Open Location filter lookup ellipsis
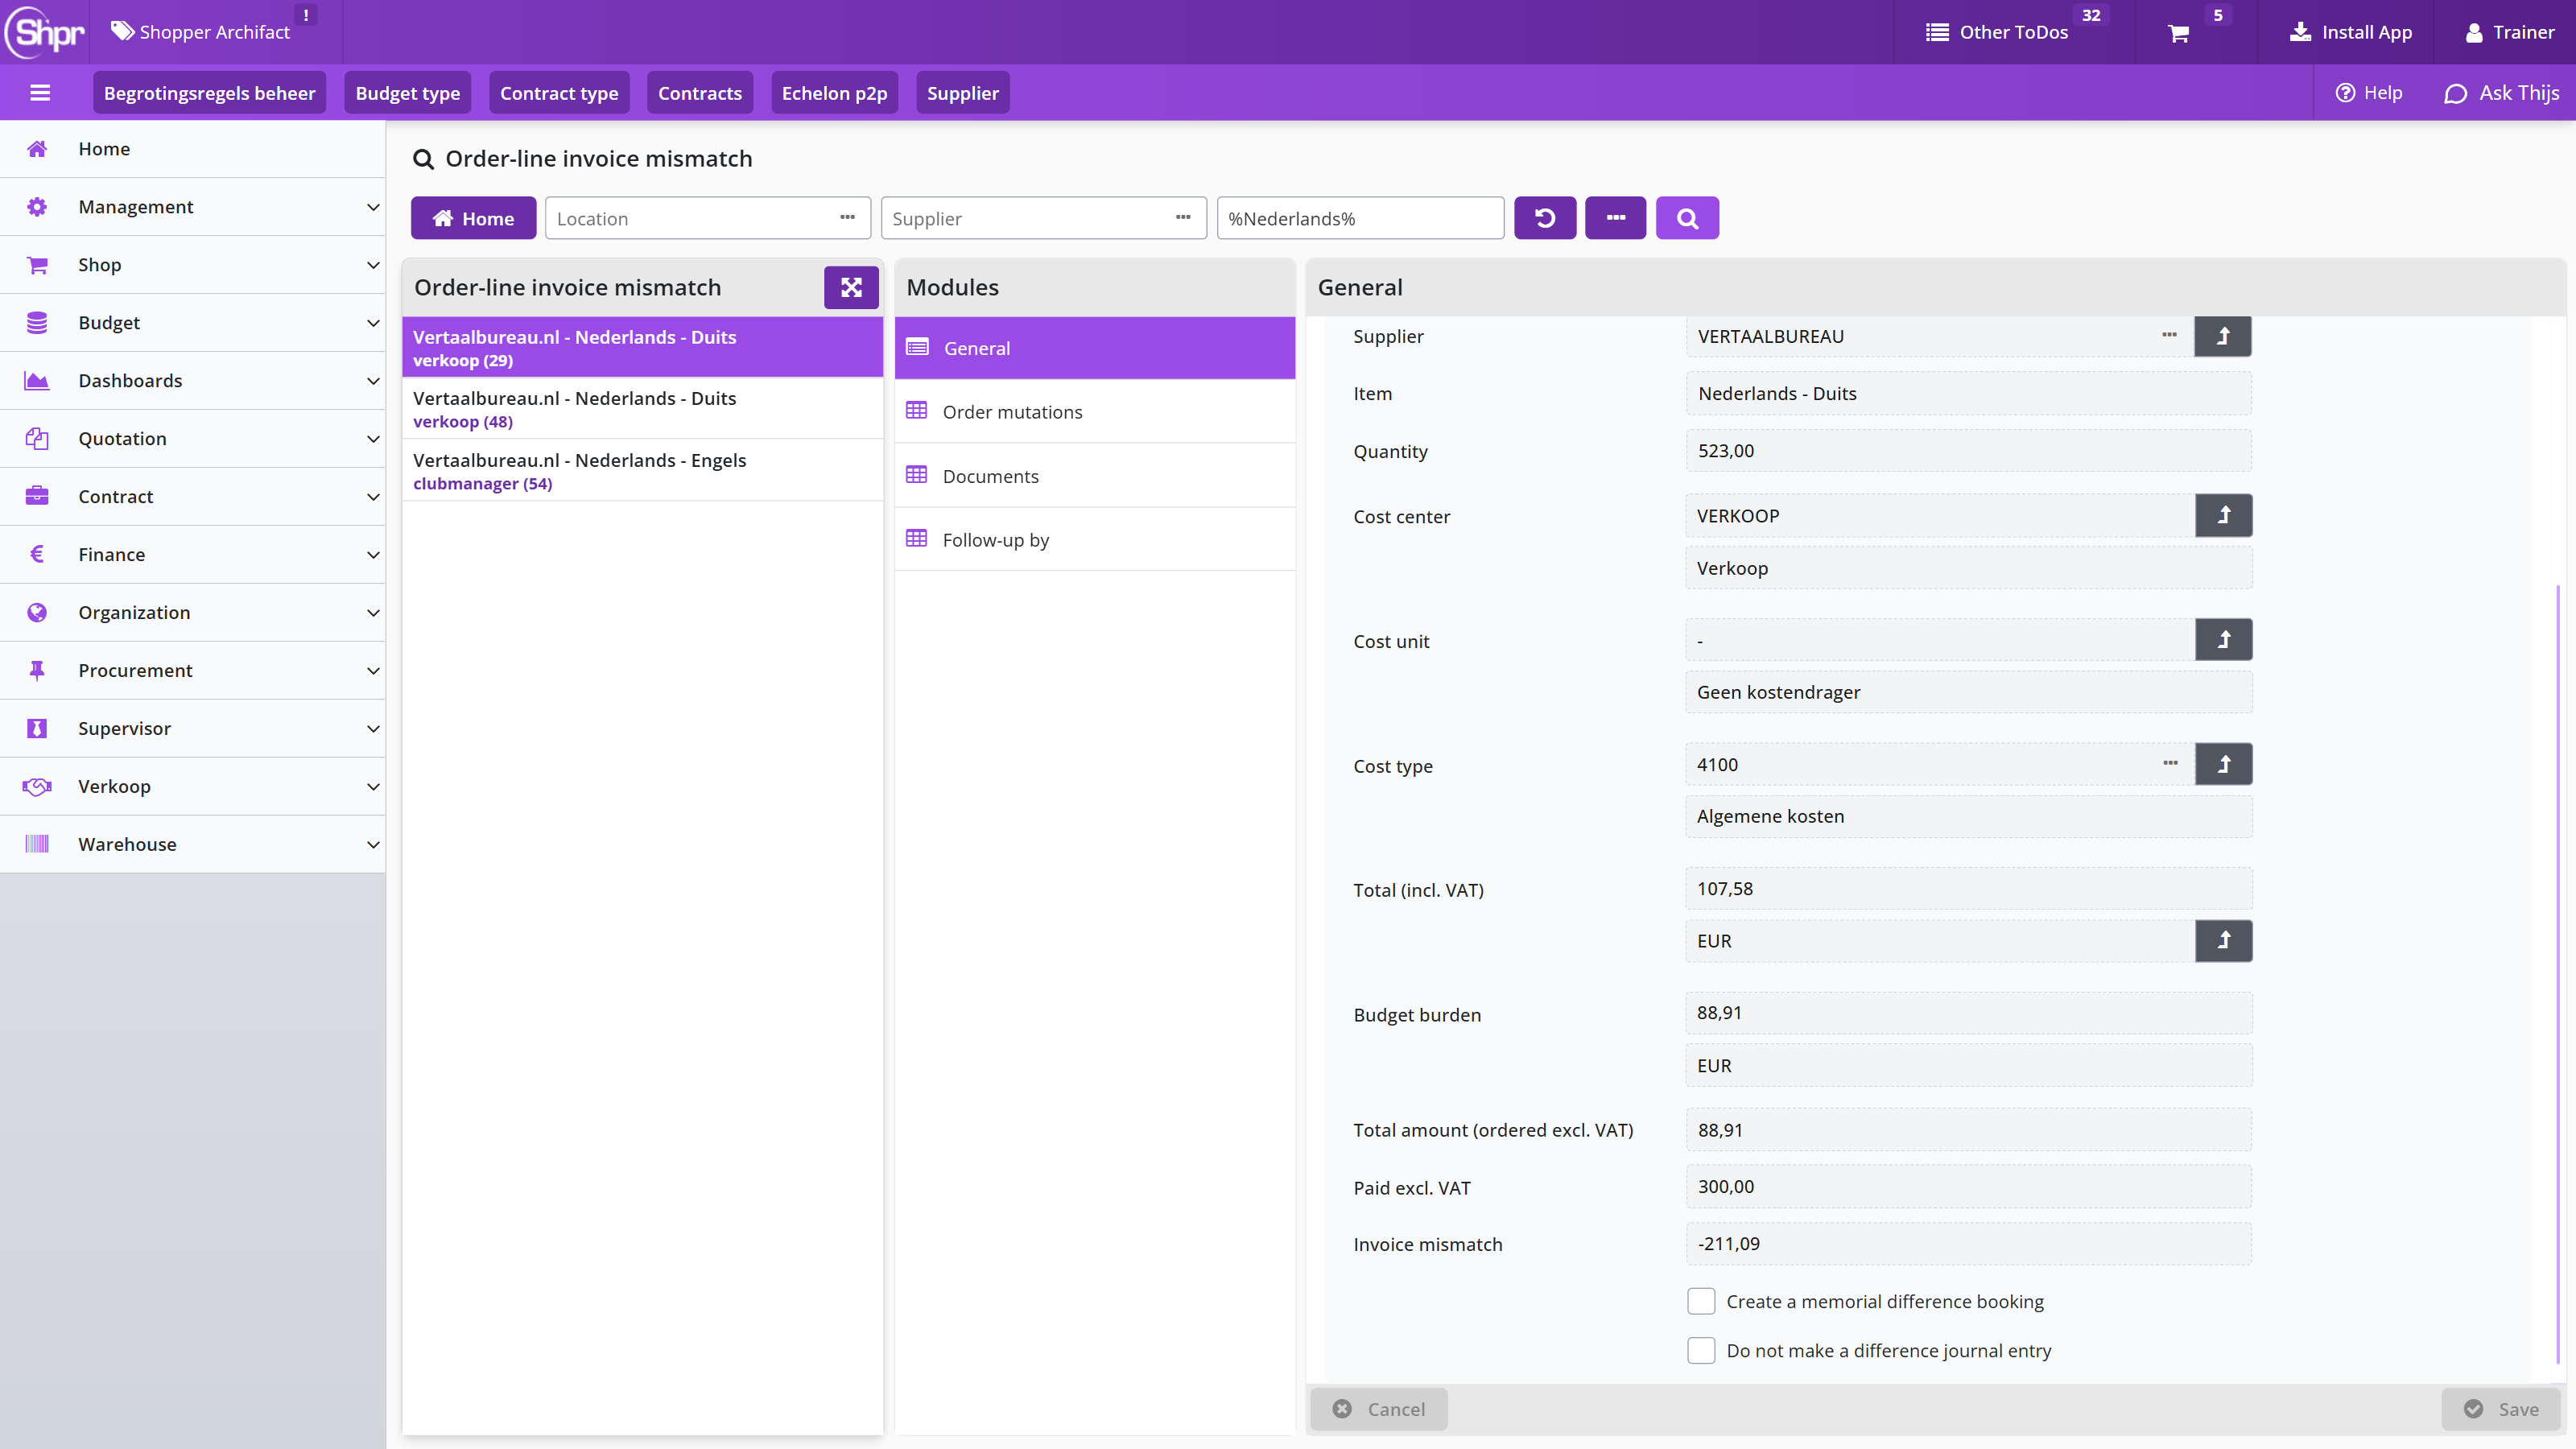The width and height of the screenshot is (2576, 1449). tap(847, 217)
